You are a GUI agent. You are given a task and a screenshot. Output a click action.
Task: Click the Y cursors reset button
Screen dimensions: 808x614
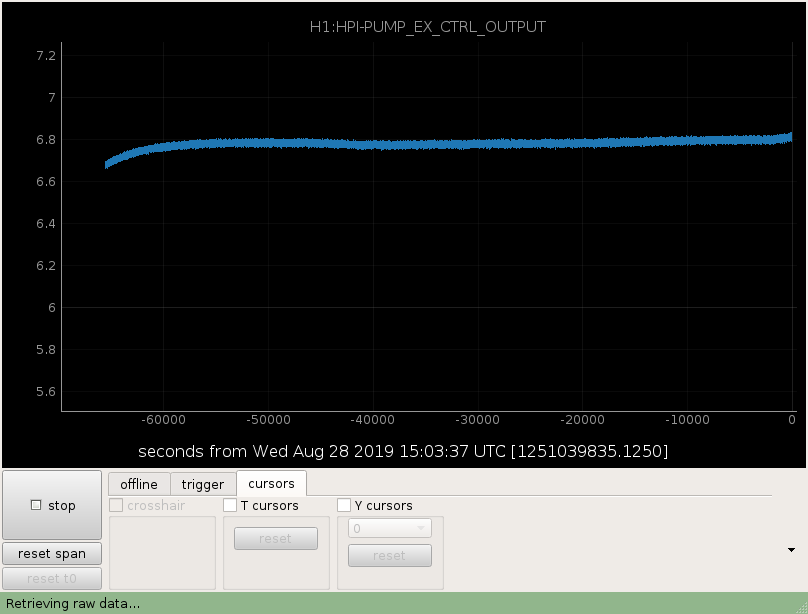point(390,556)
